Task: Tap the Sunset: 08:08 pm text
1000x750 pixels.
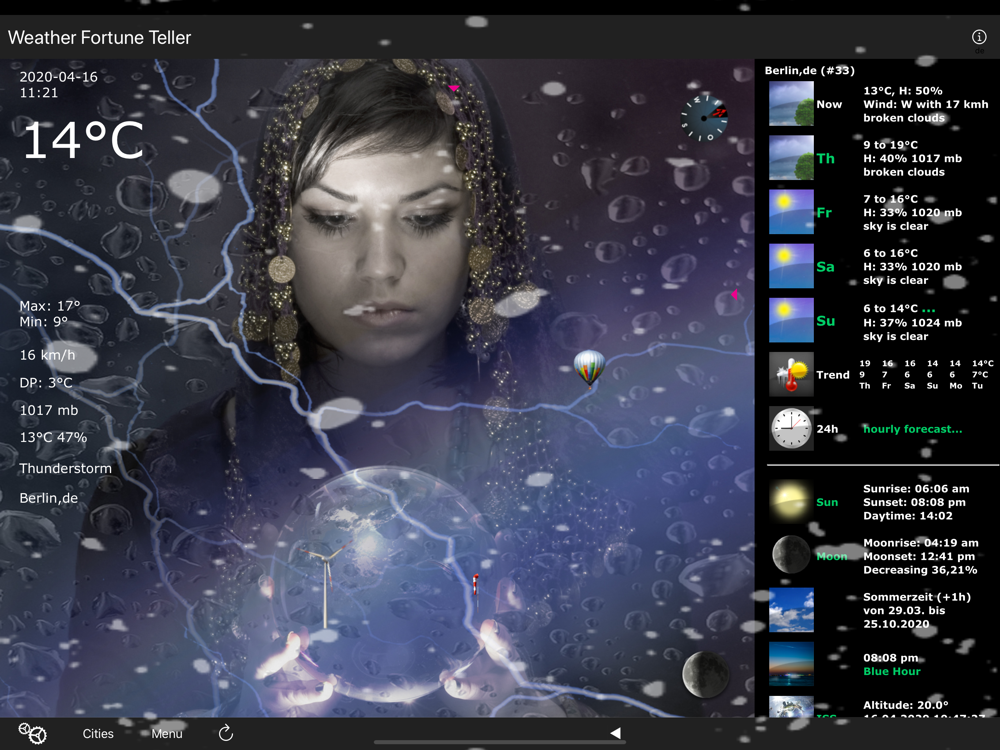Action: click(x=915, y=502)
